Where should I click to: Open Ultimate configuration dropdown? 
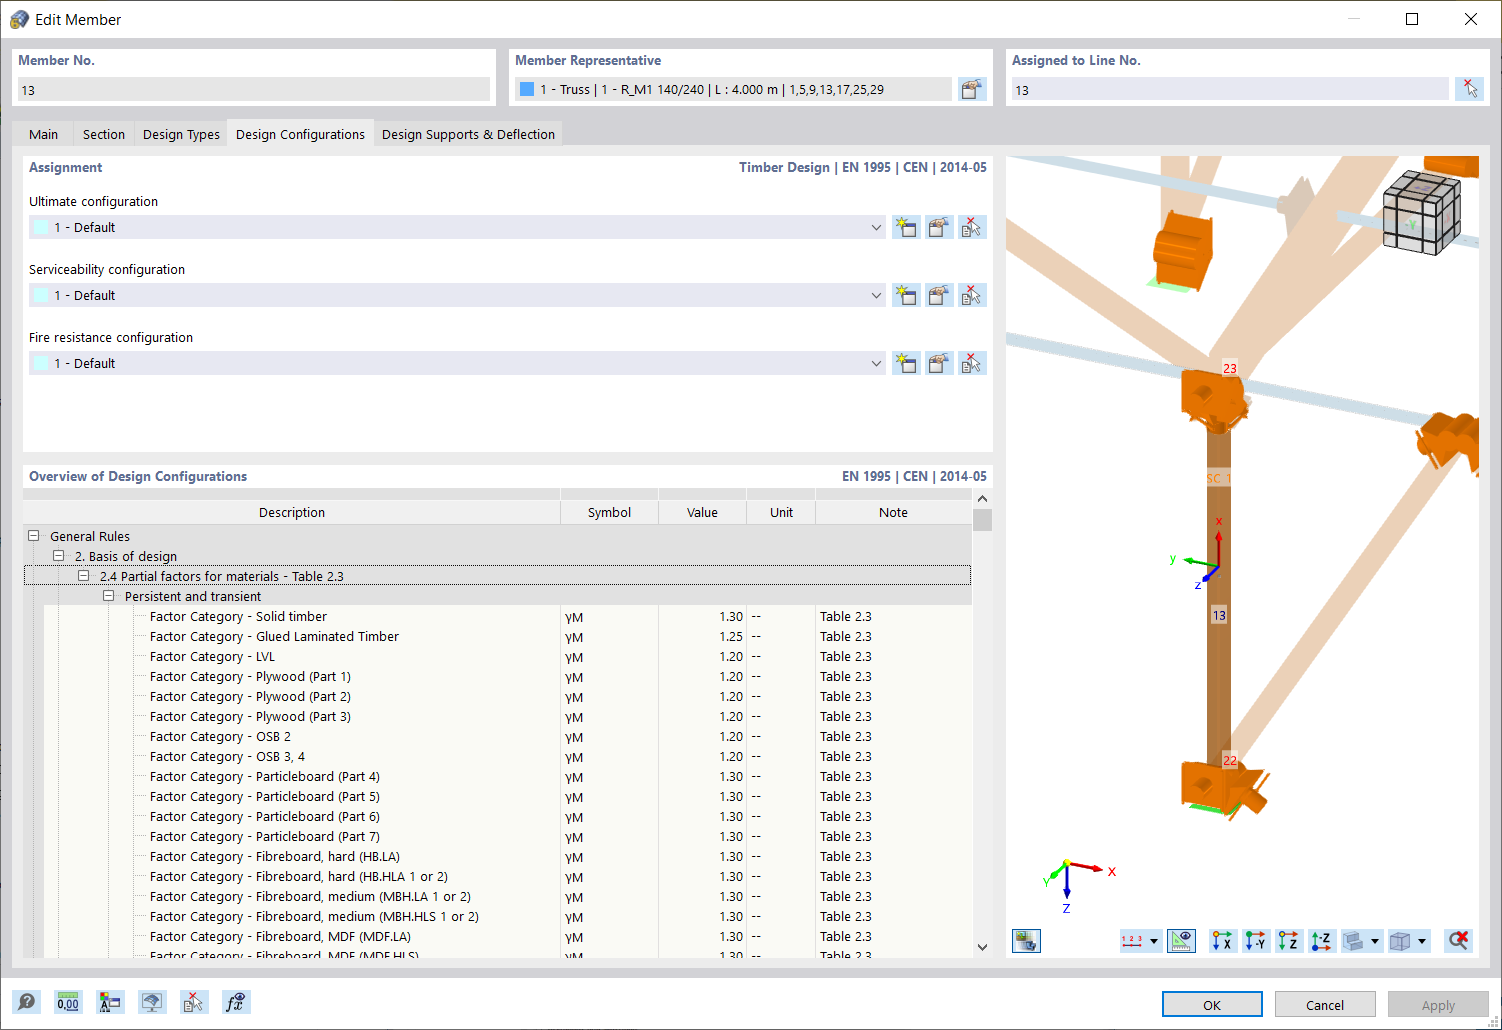876,227
